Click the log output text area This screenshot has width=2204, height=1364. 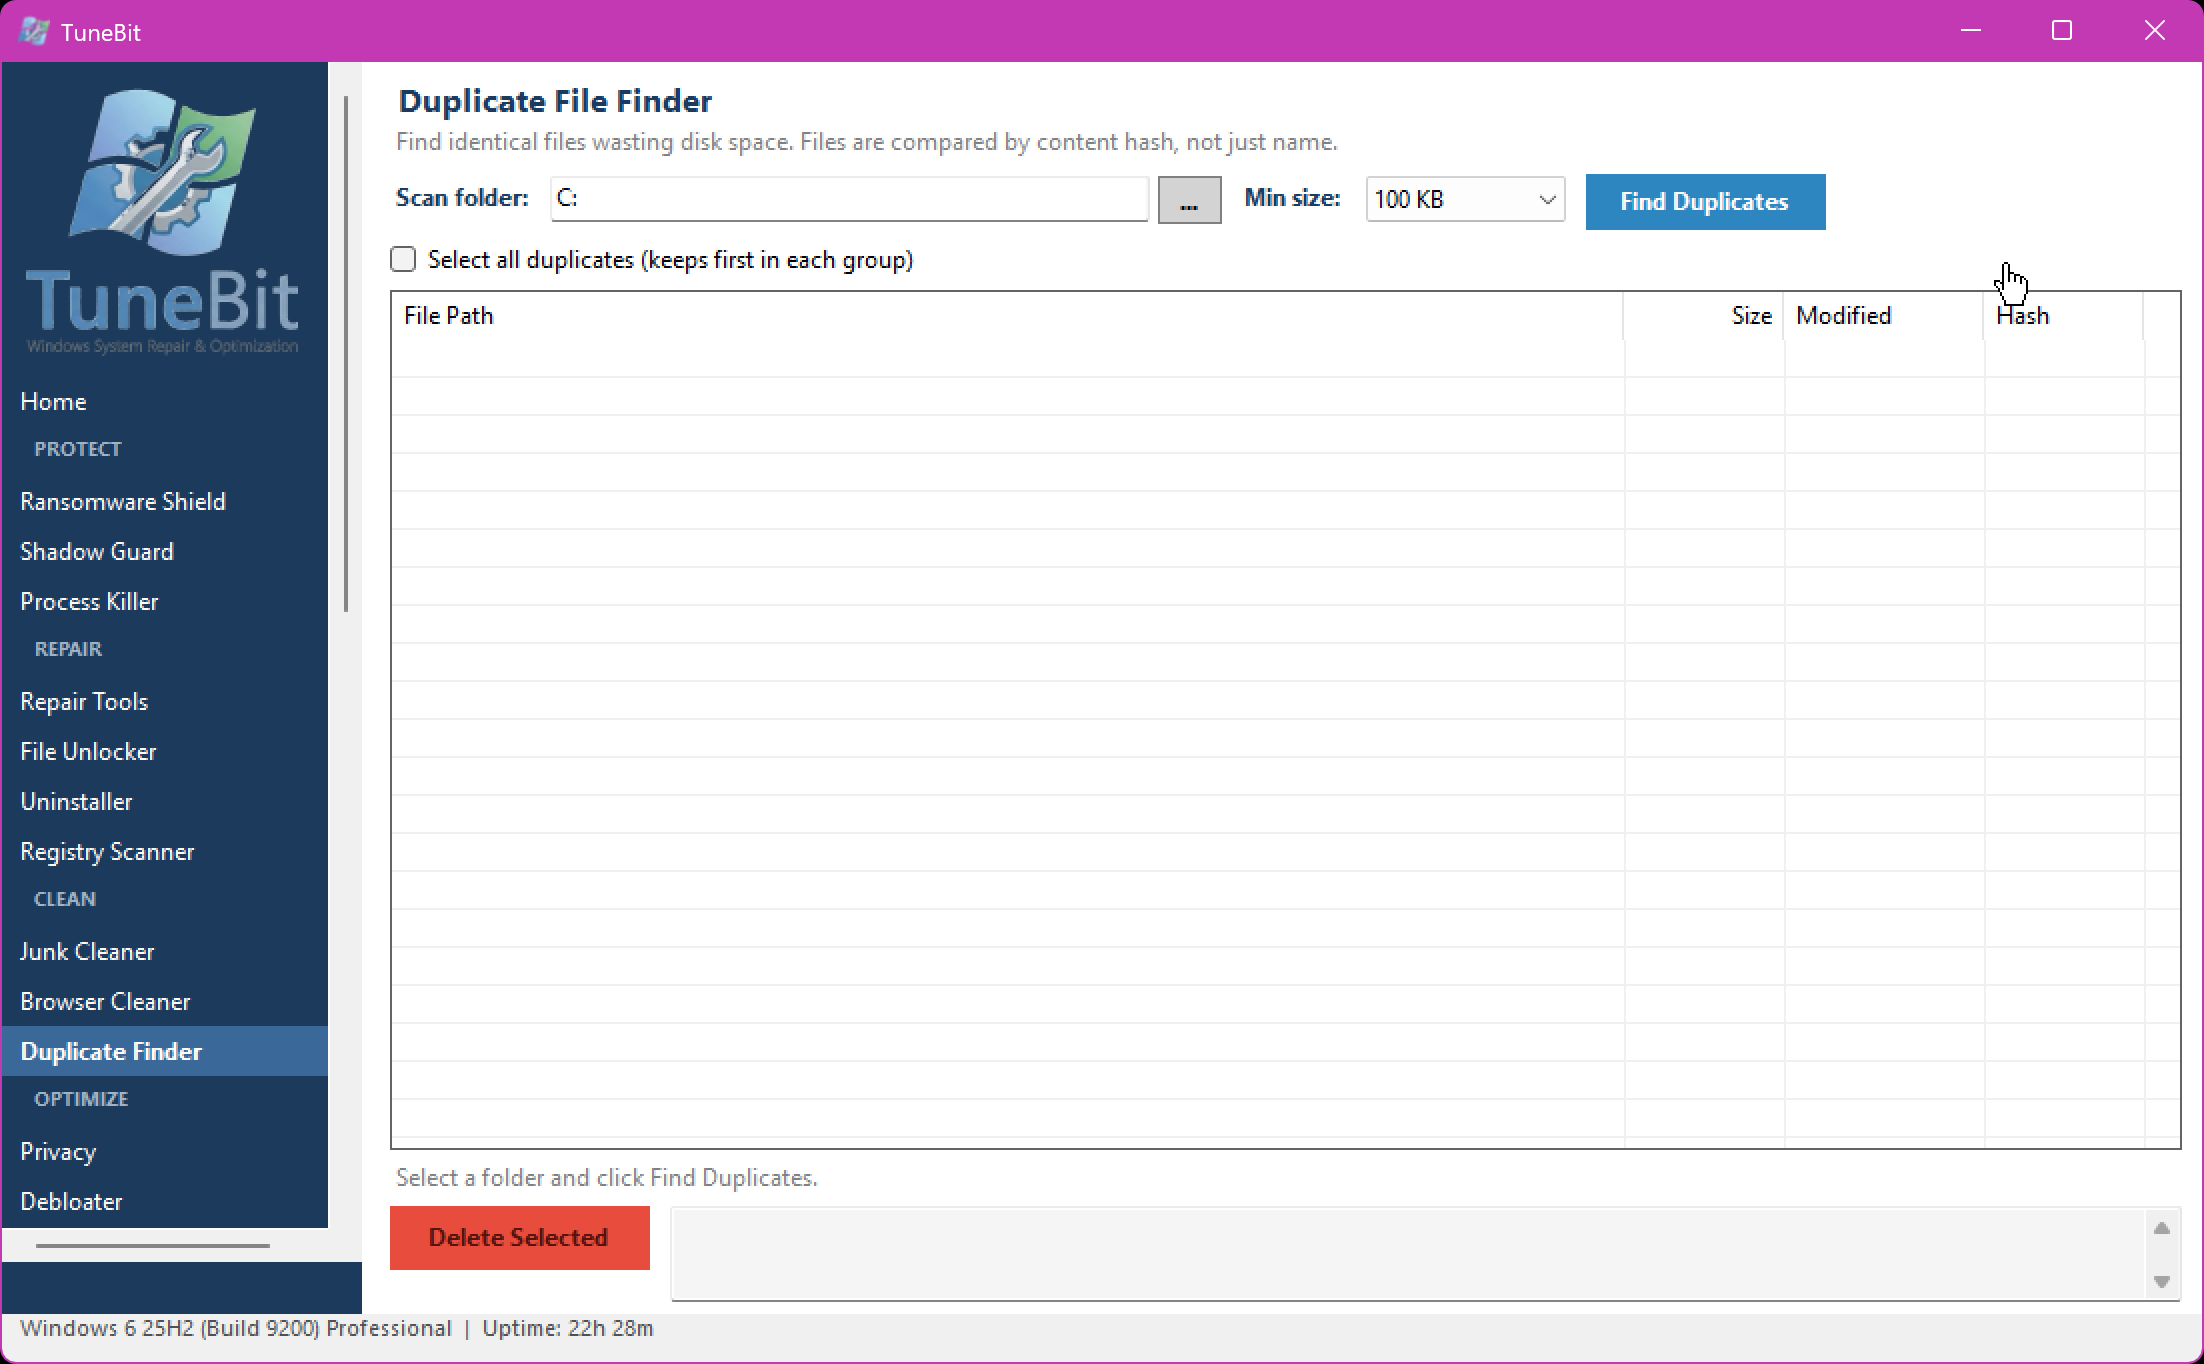(x=1408, y=1254)
